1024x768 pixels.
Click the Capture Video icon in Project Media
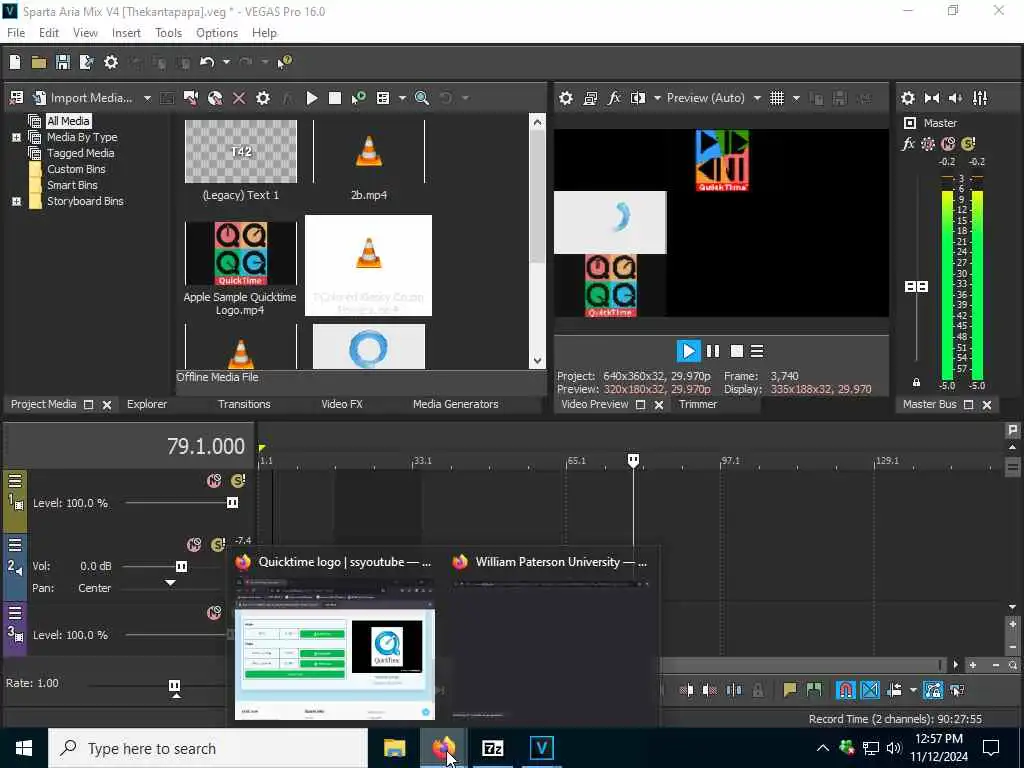point(191,98)
